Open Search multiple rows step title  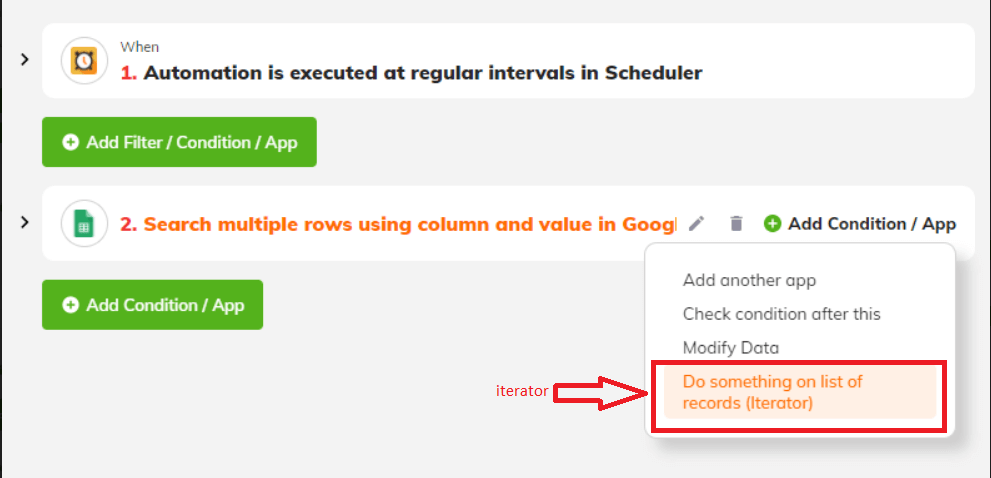coord(398,224)
